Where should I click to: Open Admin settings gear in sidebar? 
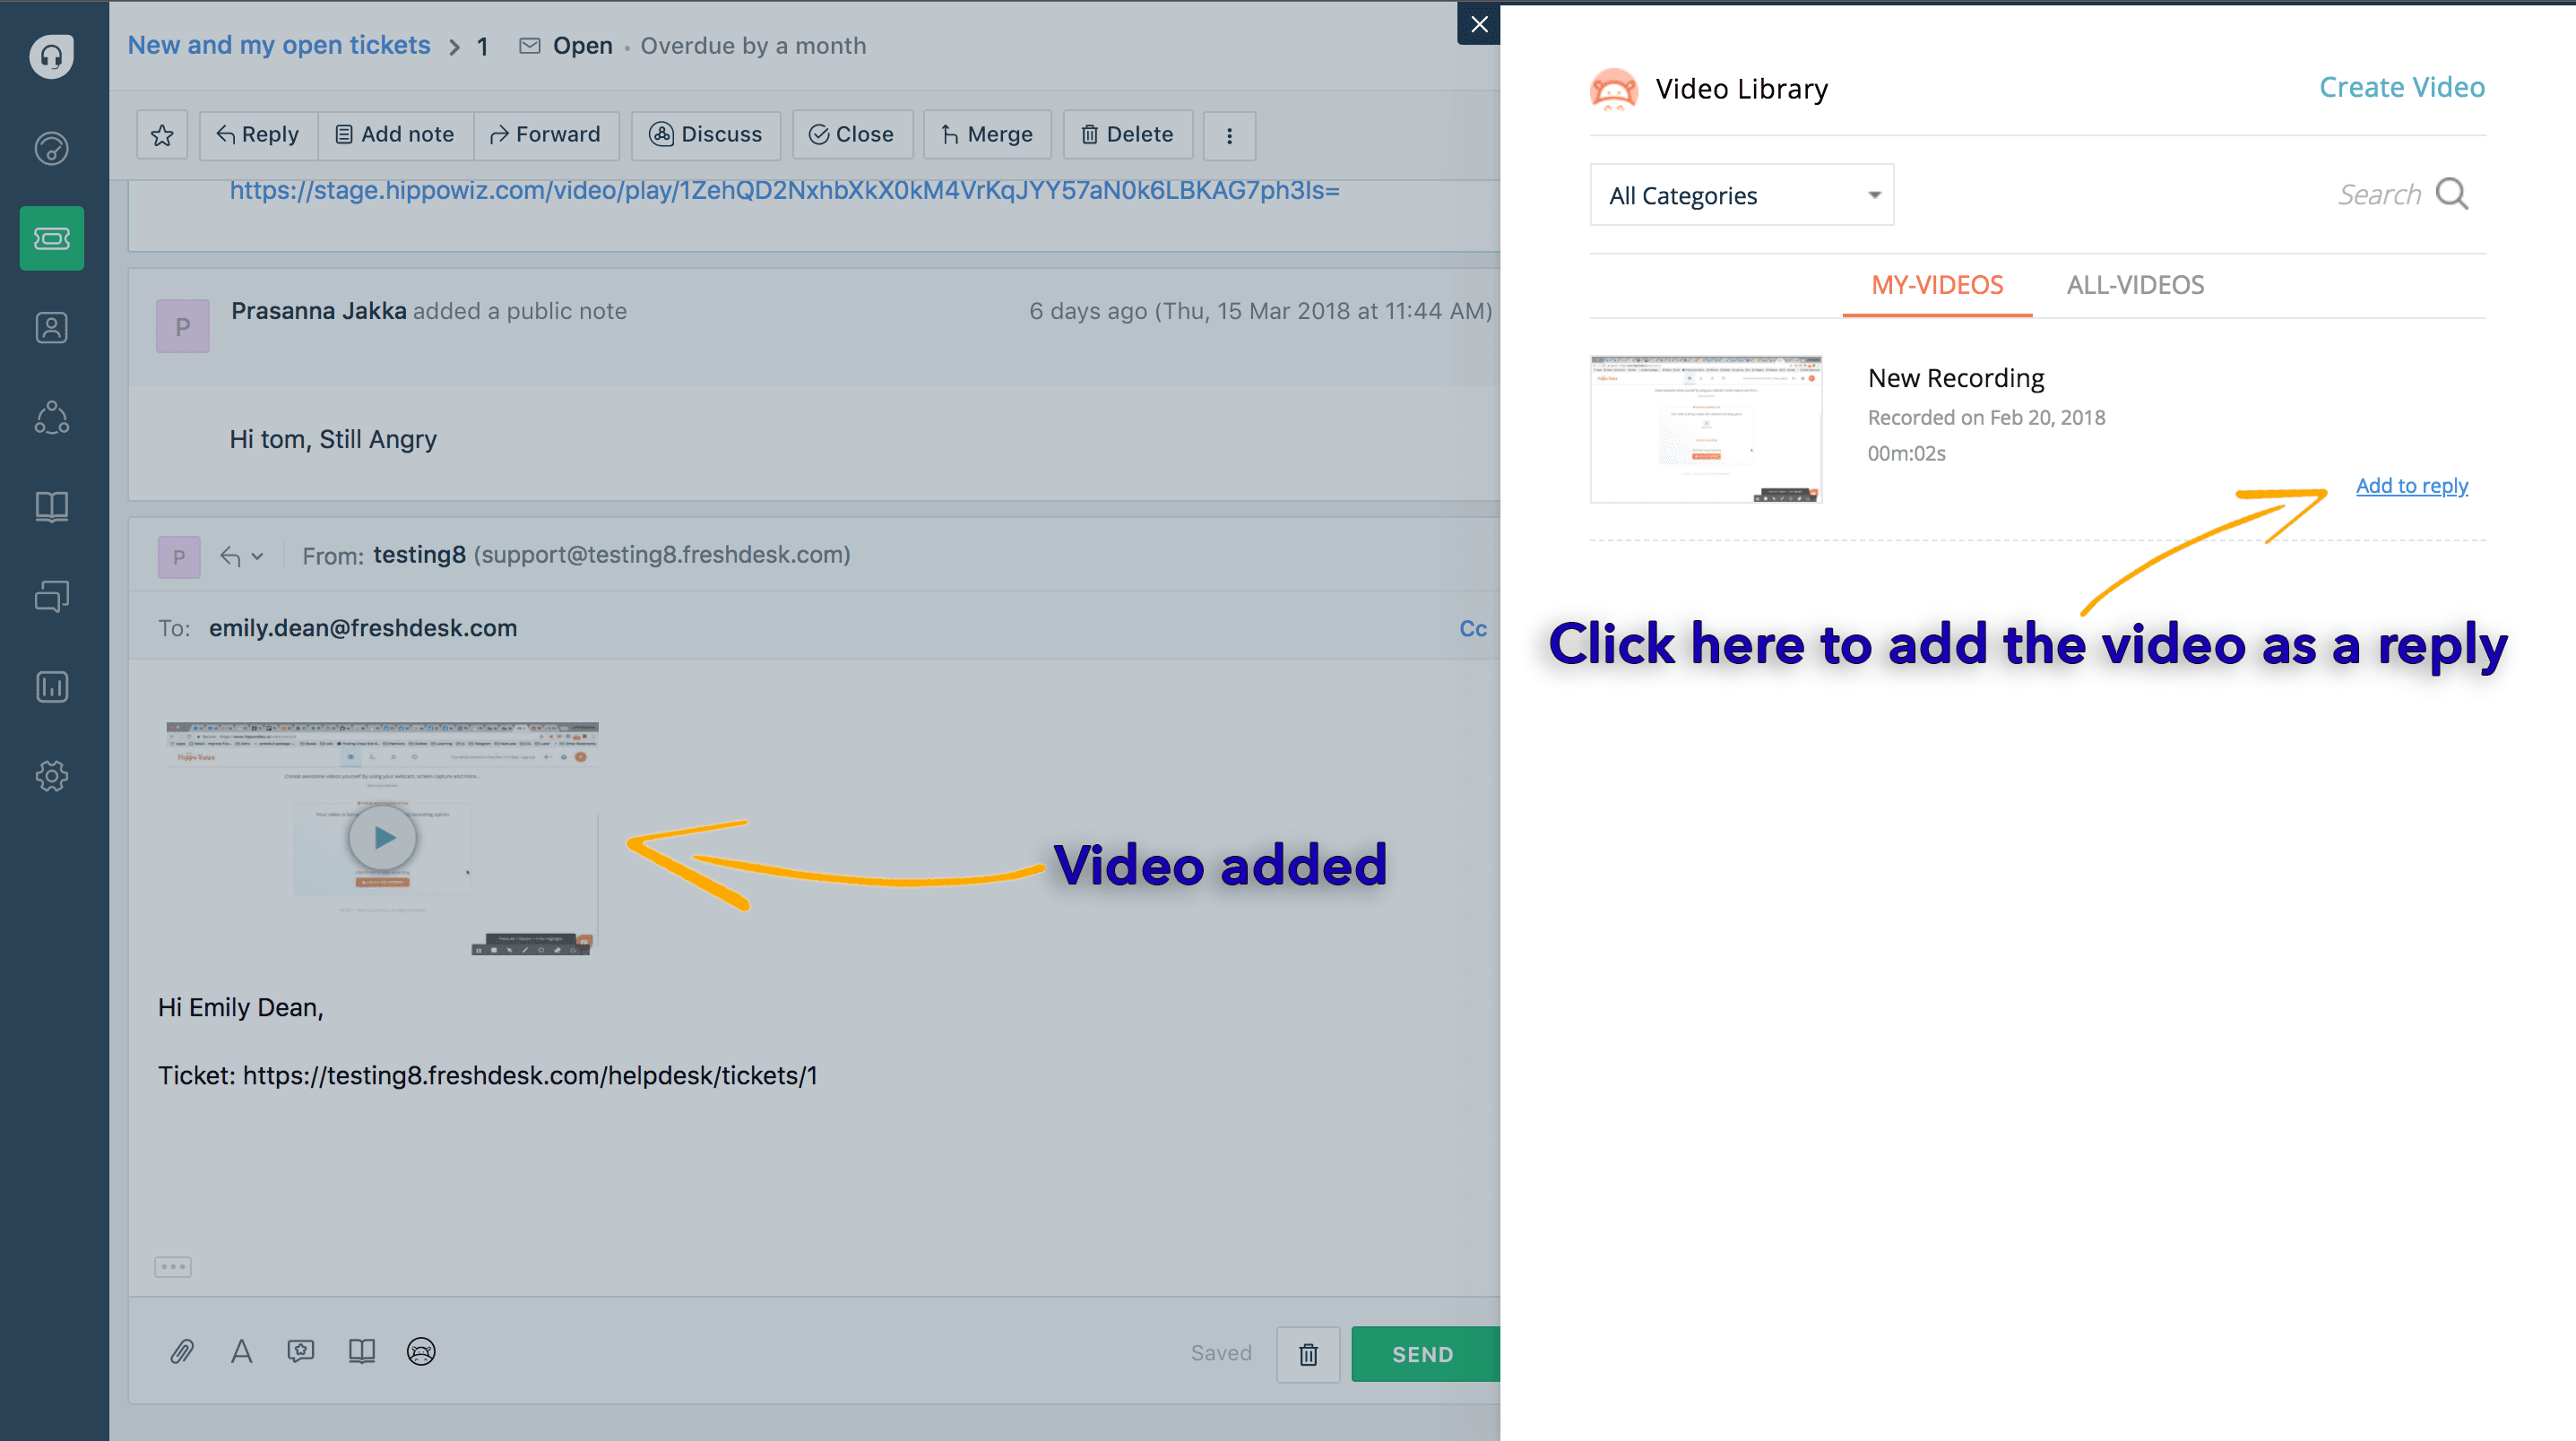tap(52, 776)
